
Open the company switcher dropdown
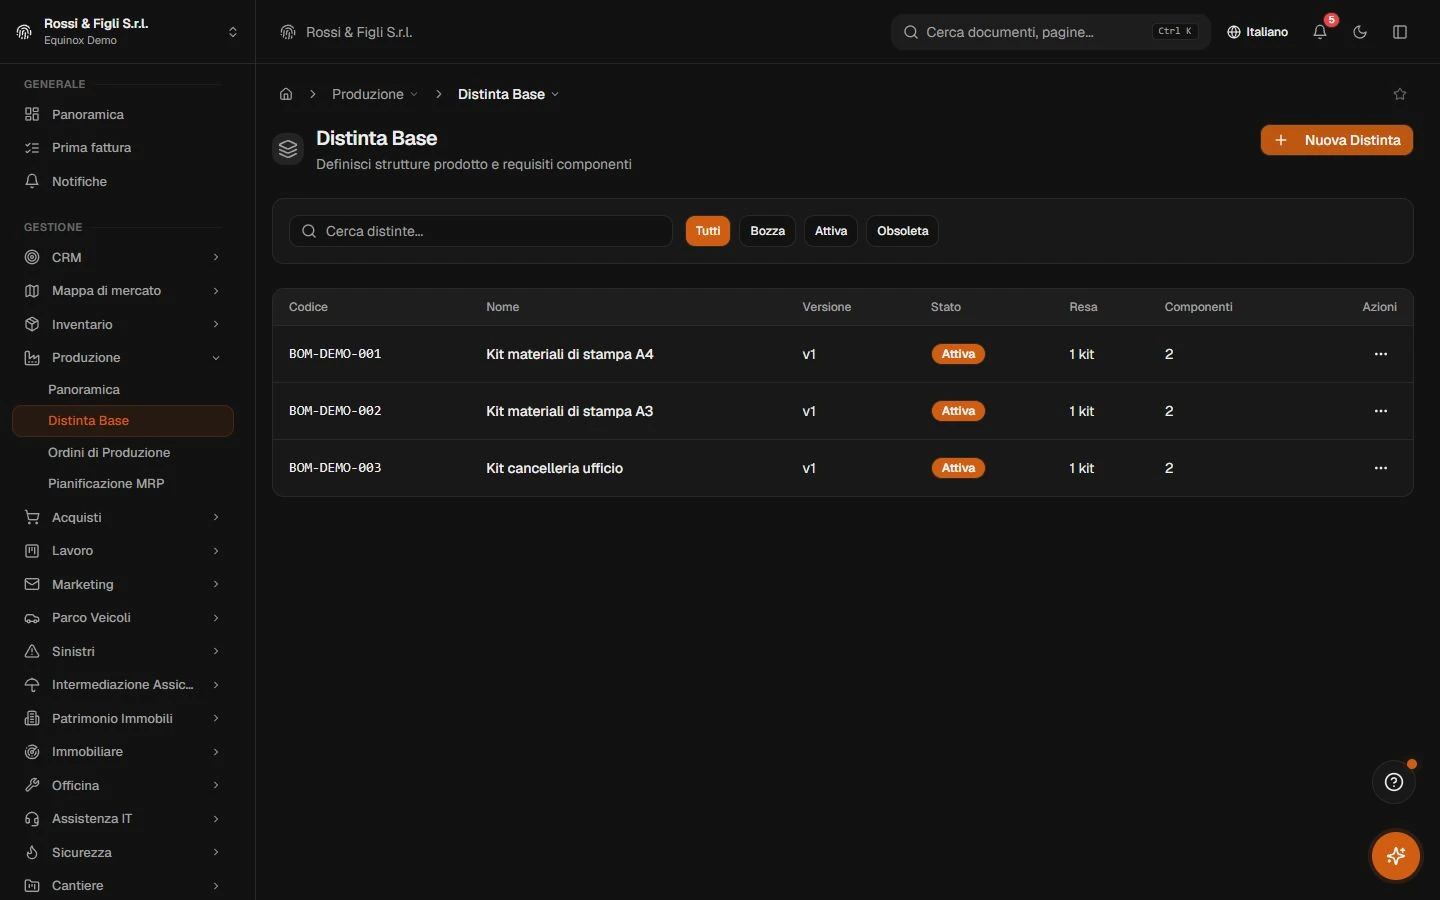click(127, 32)
